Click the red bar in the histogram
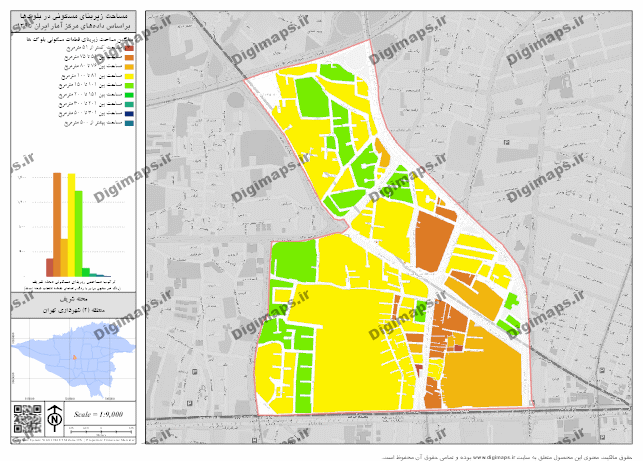This screenshot has width=643, height=461. [x=50, y=267]
